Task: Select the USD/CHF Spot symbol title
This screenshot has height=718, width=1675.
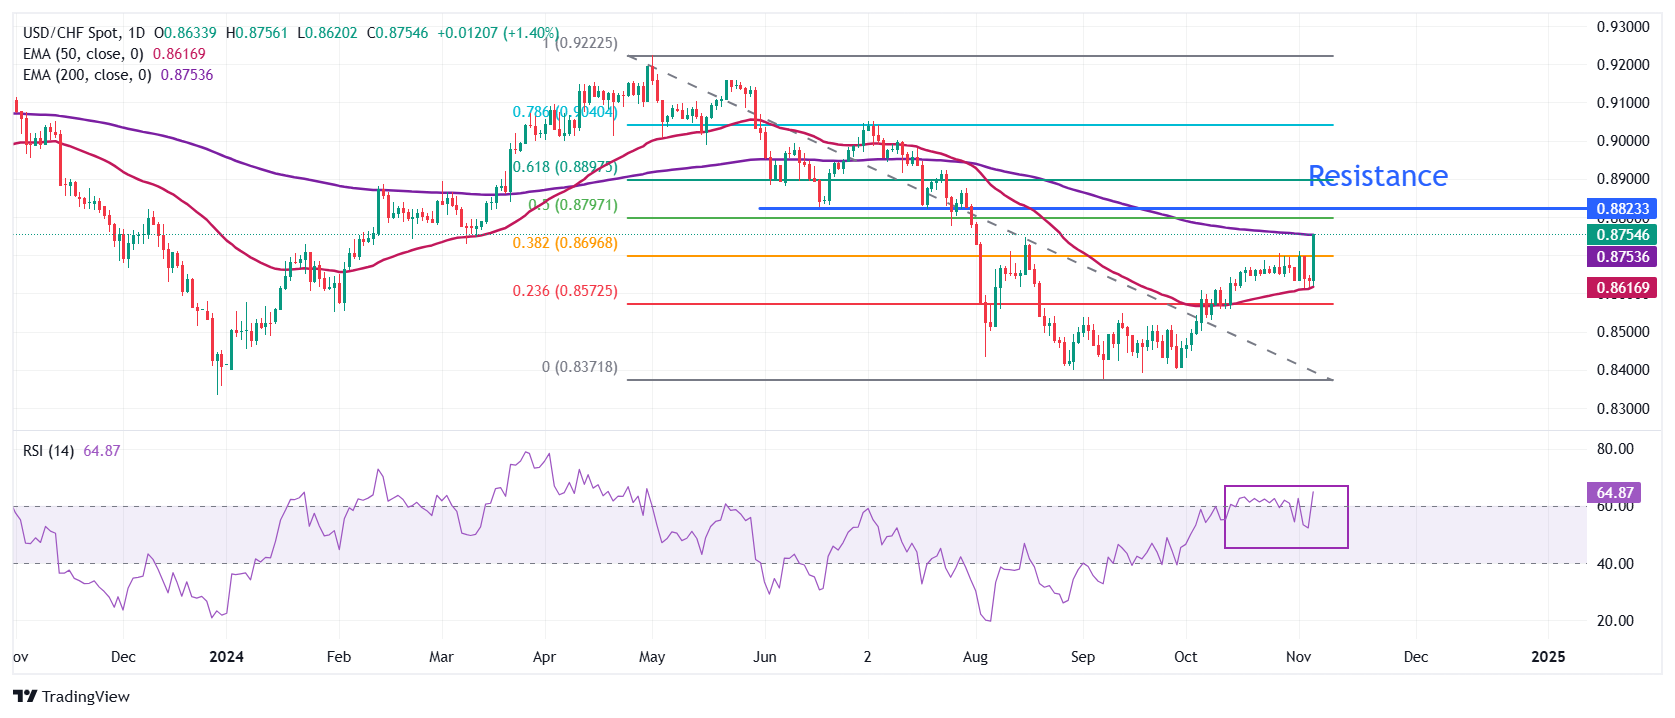Action: point(84,33)
